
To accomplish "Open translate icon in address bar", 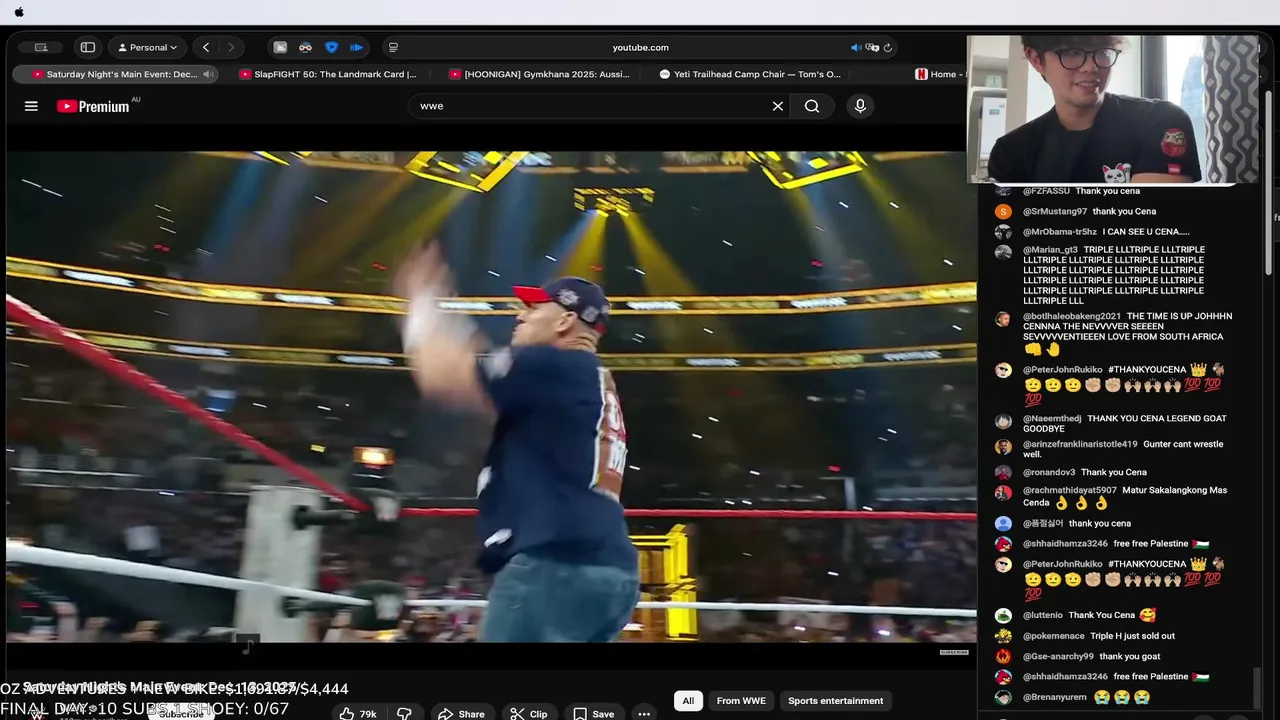I will pyautogui.click(x=872, y=47).
